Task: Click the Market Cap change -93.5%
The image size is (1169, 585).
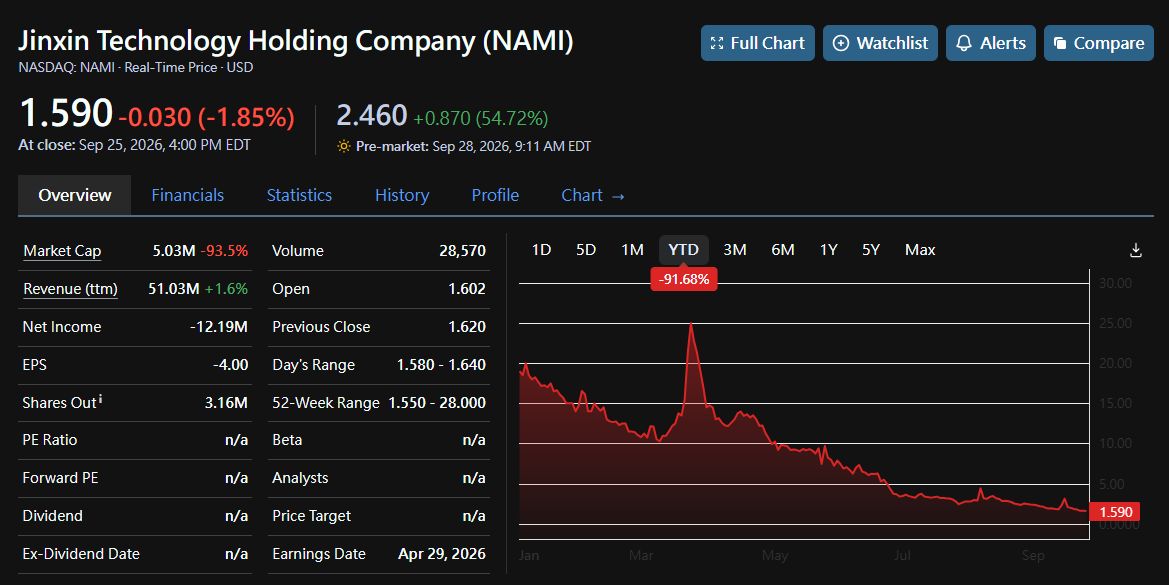Action: coord(224,250)
